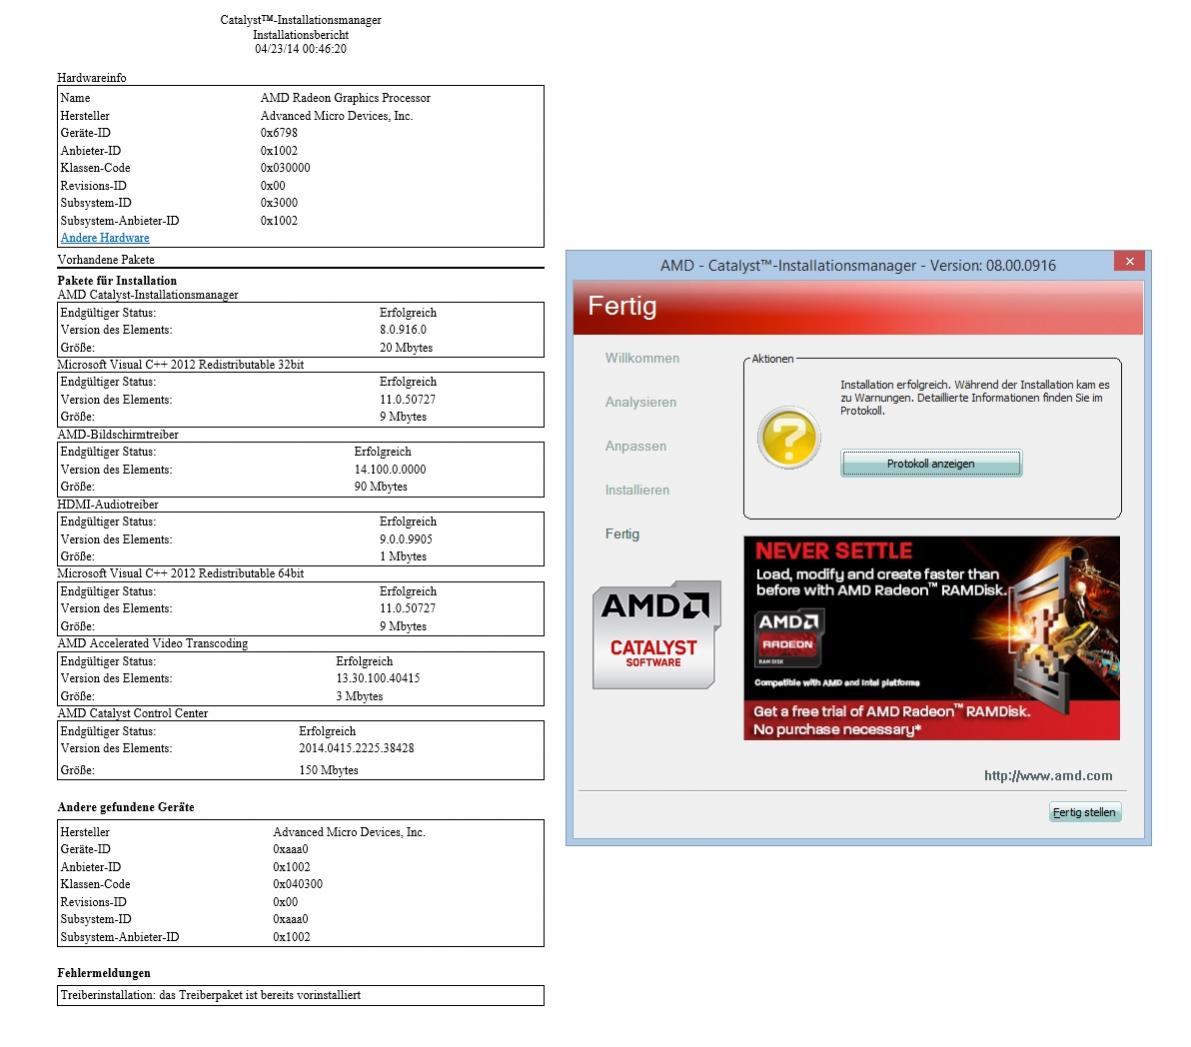Screen dimensions: 1191x1047
Task: Click the version value 2014.0415.2225.38428
Action: [x=356, y=748]
